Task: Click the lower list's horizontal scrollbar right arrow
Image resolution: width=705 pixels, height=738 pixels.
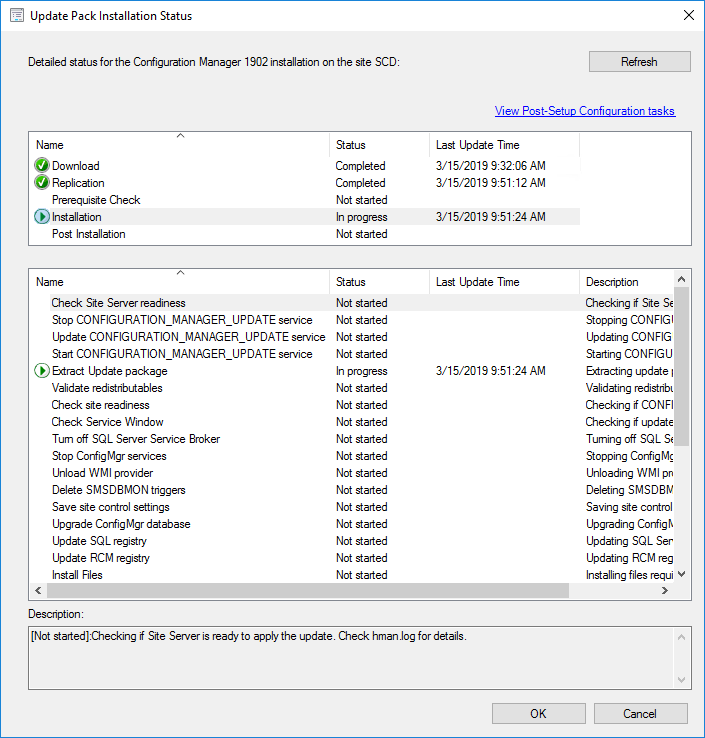Action: coord(665,590)
